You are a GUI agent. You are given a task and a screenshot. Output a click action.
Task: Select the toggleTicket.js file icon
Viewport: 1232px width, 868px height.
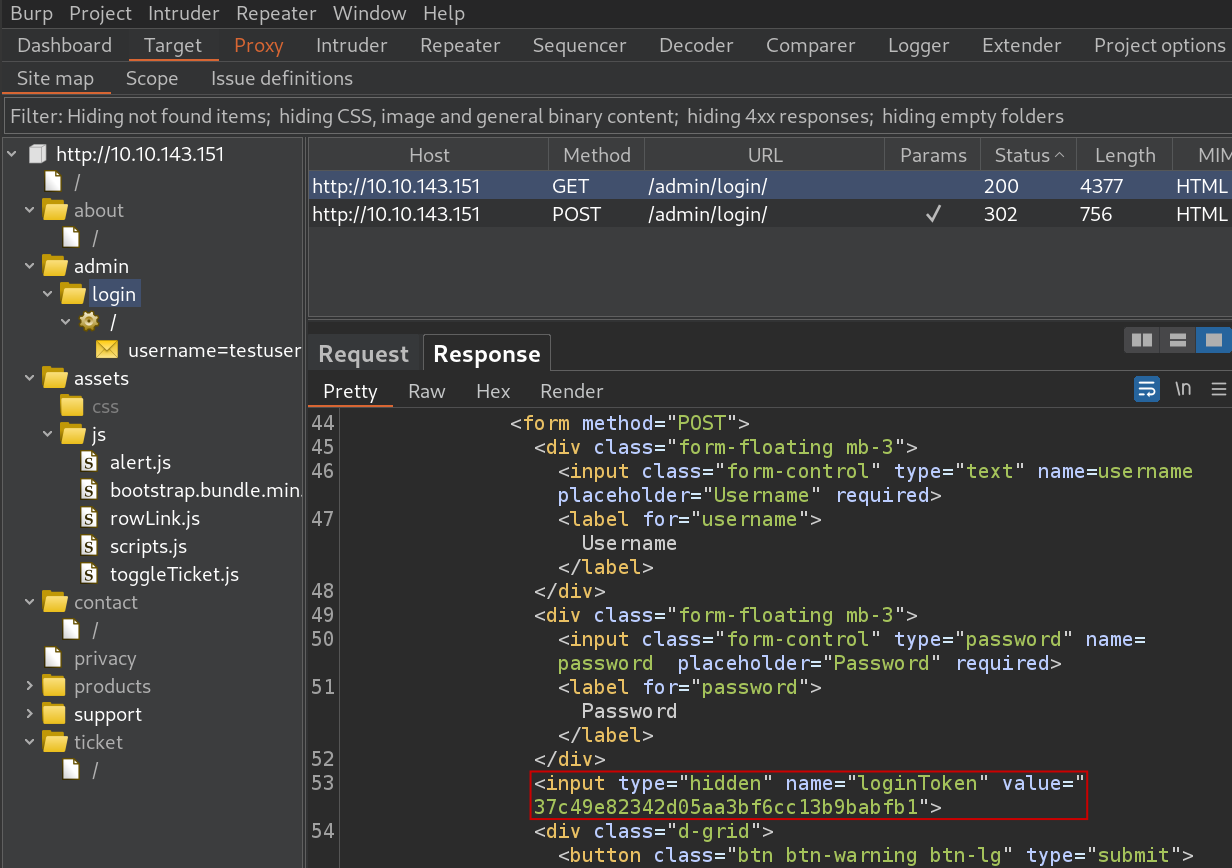90,574
